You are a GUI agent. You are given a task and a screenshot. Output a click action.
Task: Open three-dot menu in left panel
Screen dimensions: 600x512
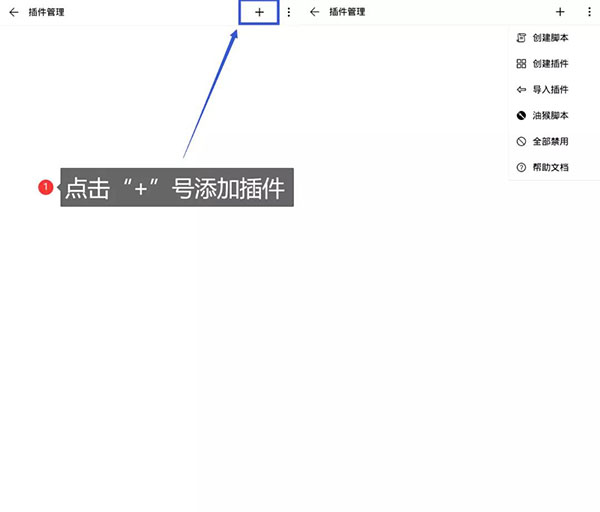click(289, 12)
